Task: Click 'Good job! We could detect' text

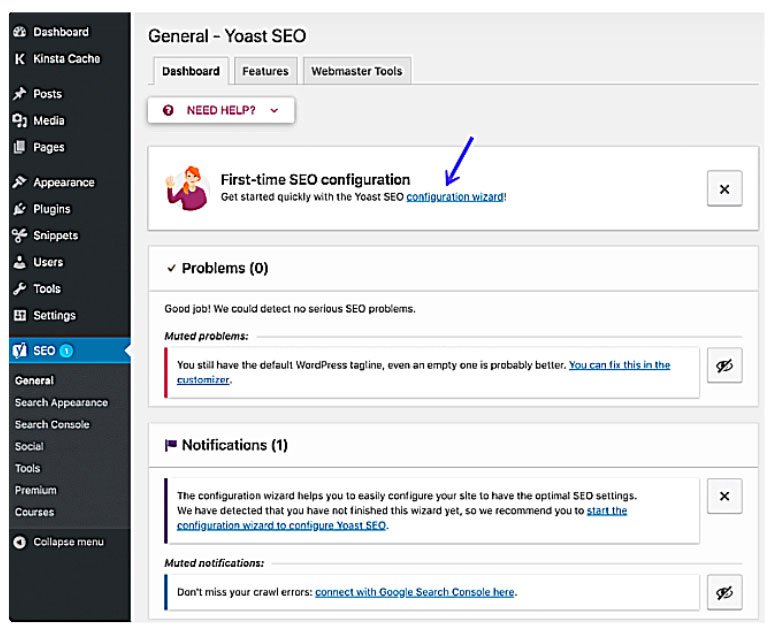Action: (290, 309)
